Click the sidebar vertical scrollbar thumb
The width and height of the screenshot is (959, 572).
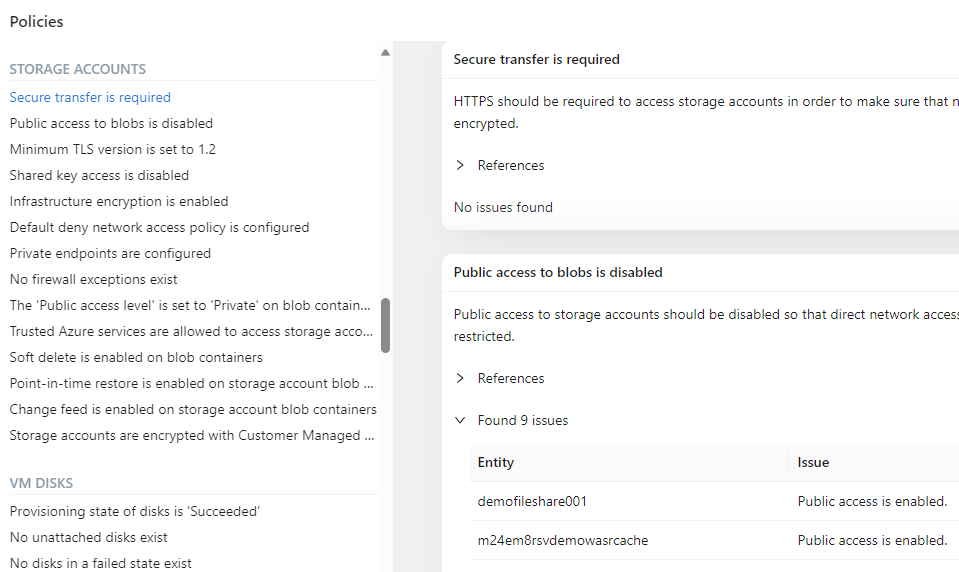coord(385,325)
